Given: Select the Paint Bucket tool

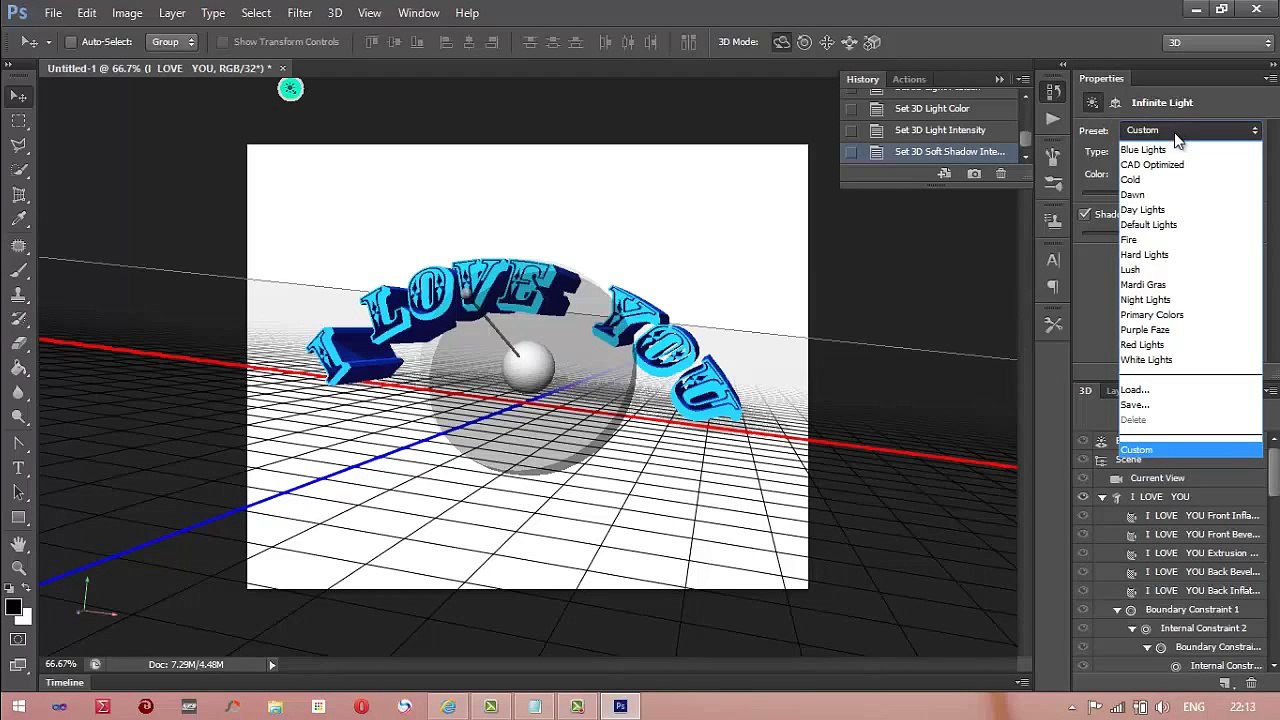Looking at the screenshot, I should click(x=19, y=369).
